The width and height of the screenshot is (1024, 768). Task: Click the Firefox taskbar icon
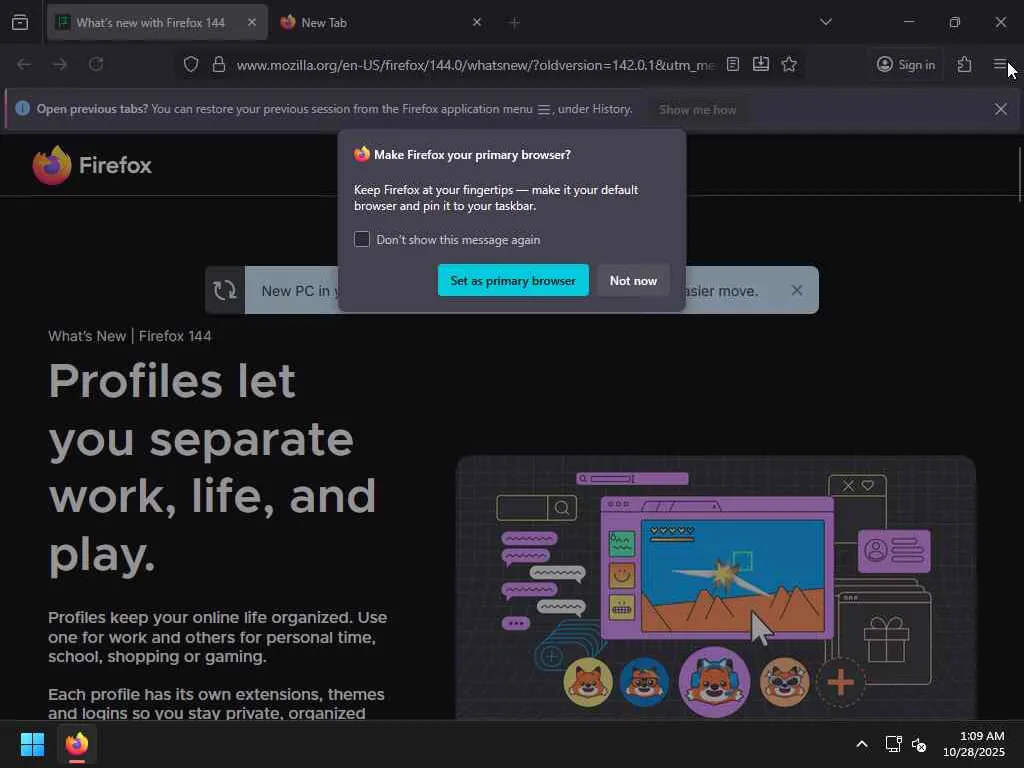[76, 744]
